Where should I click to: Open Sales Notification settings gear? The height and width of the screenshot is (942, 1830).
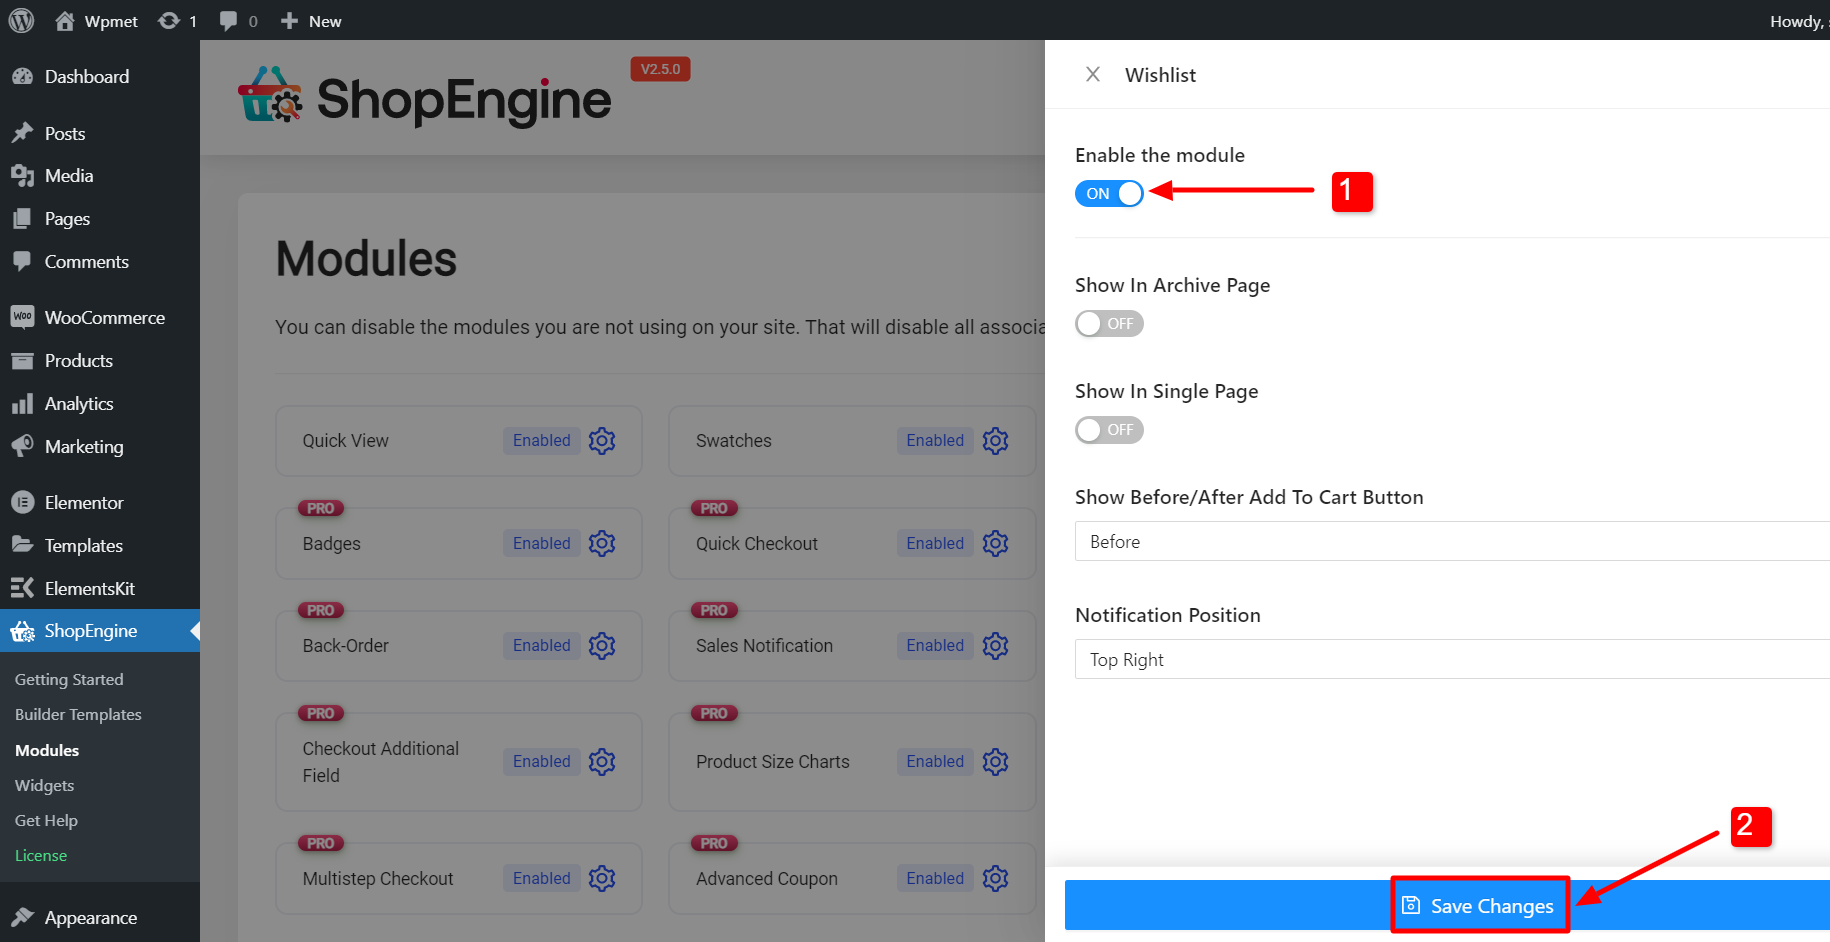[x=995, y=645]
